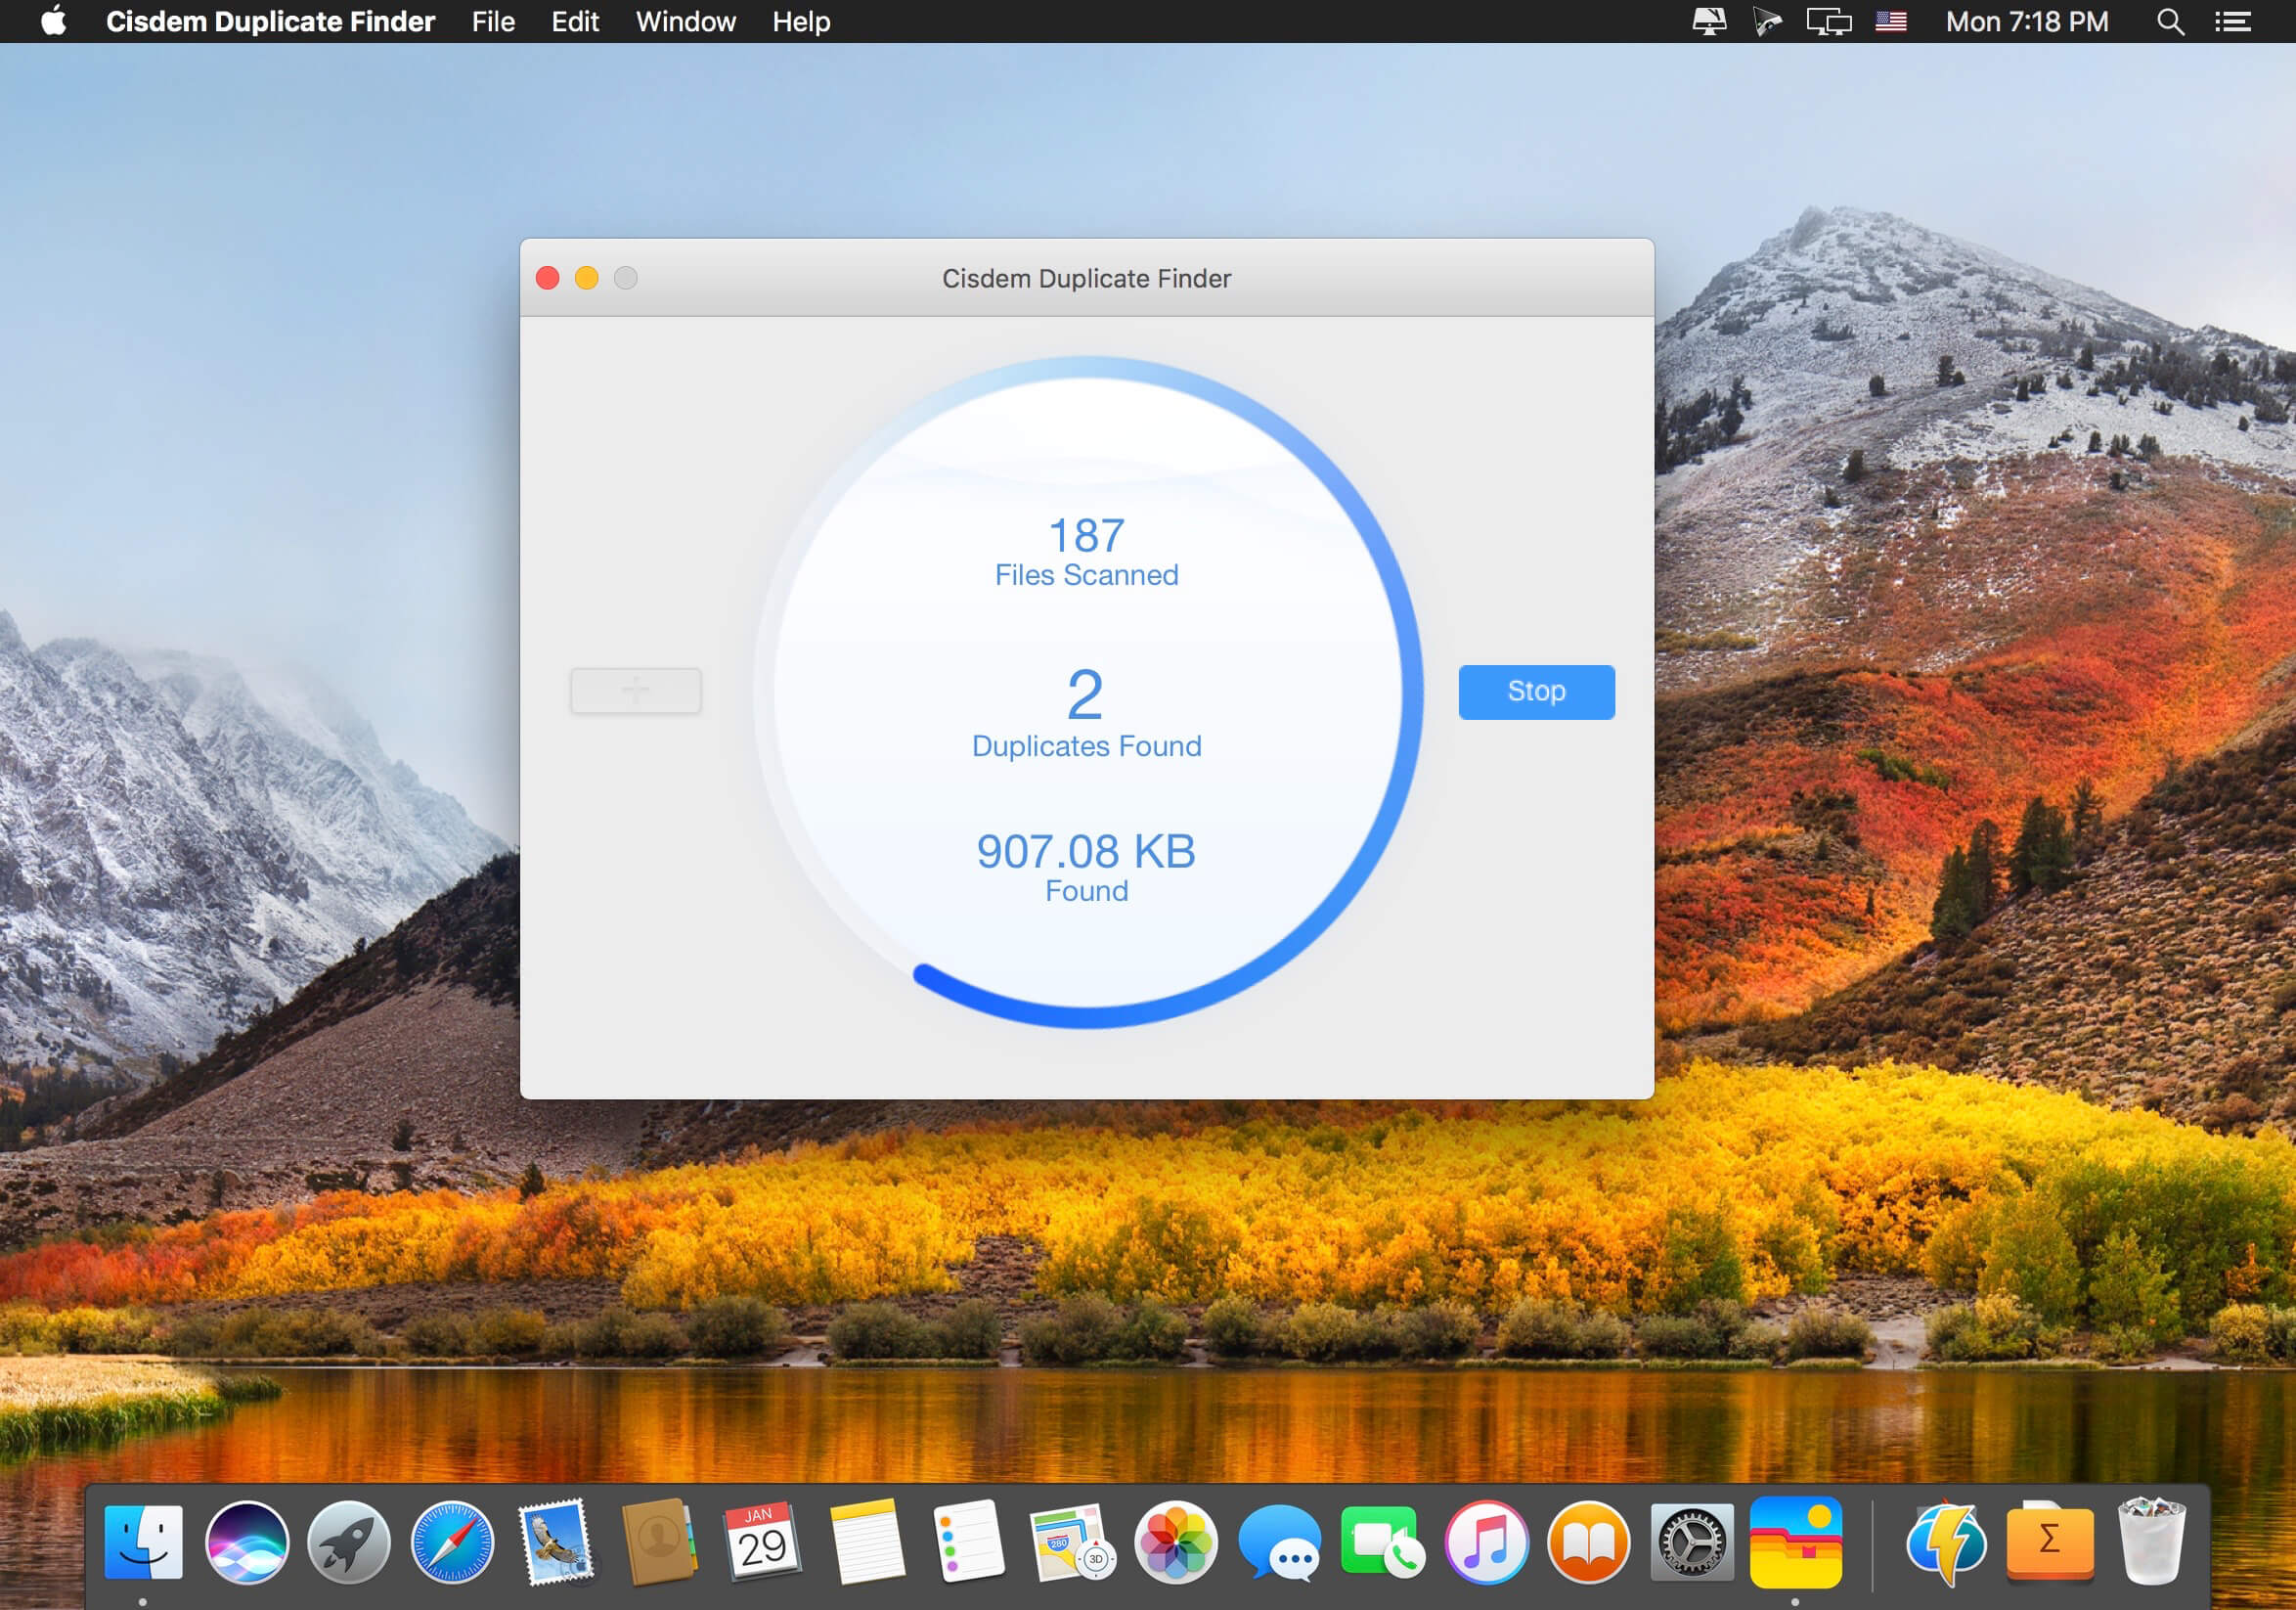Open Finder from the Dock
The image size is (2296, 1610).
143,1543
